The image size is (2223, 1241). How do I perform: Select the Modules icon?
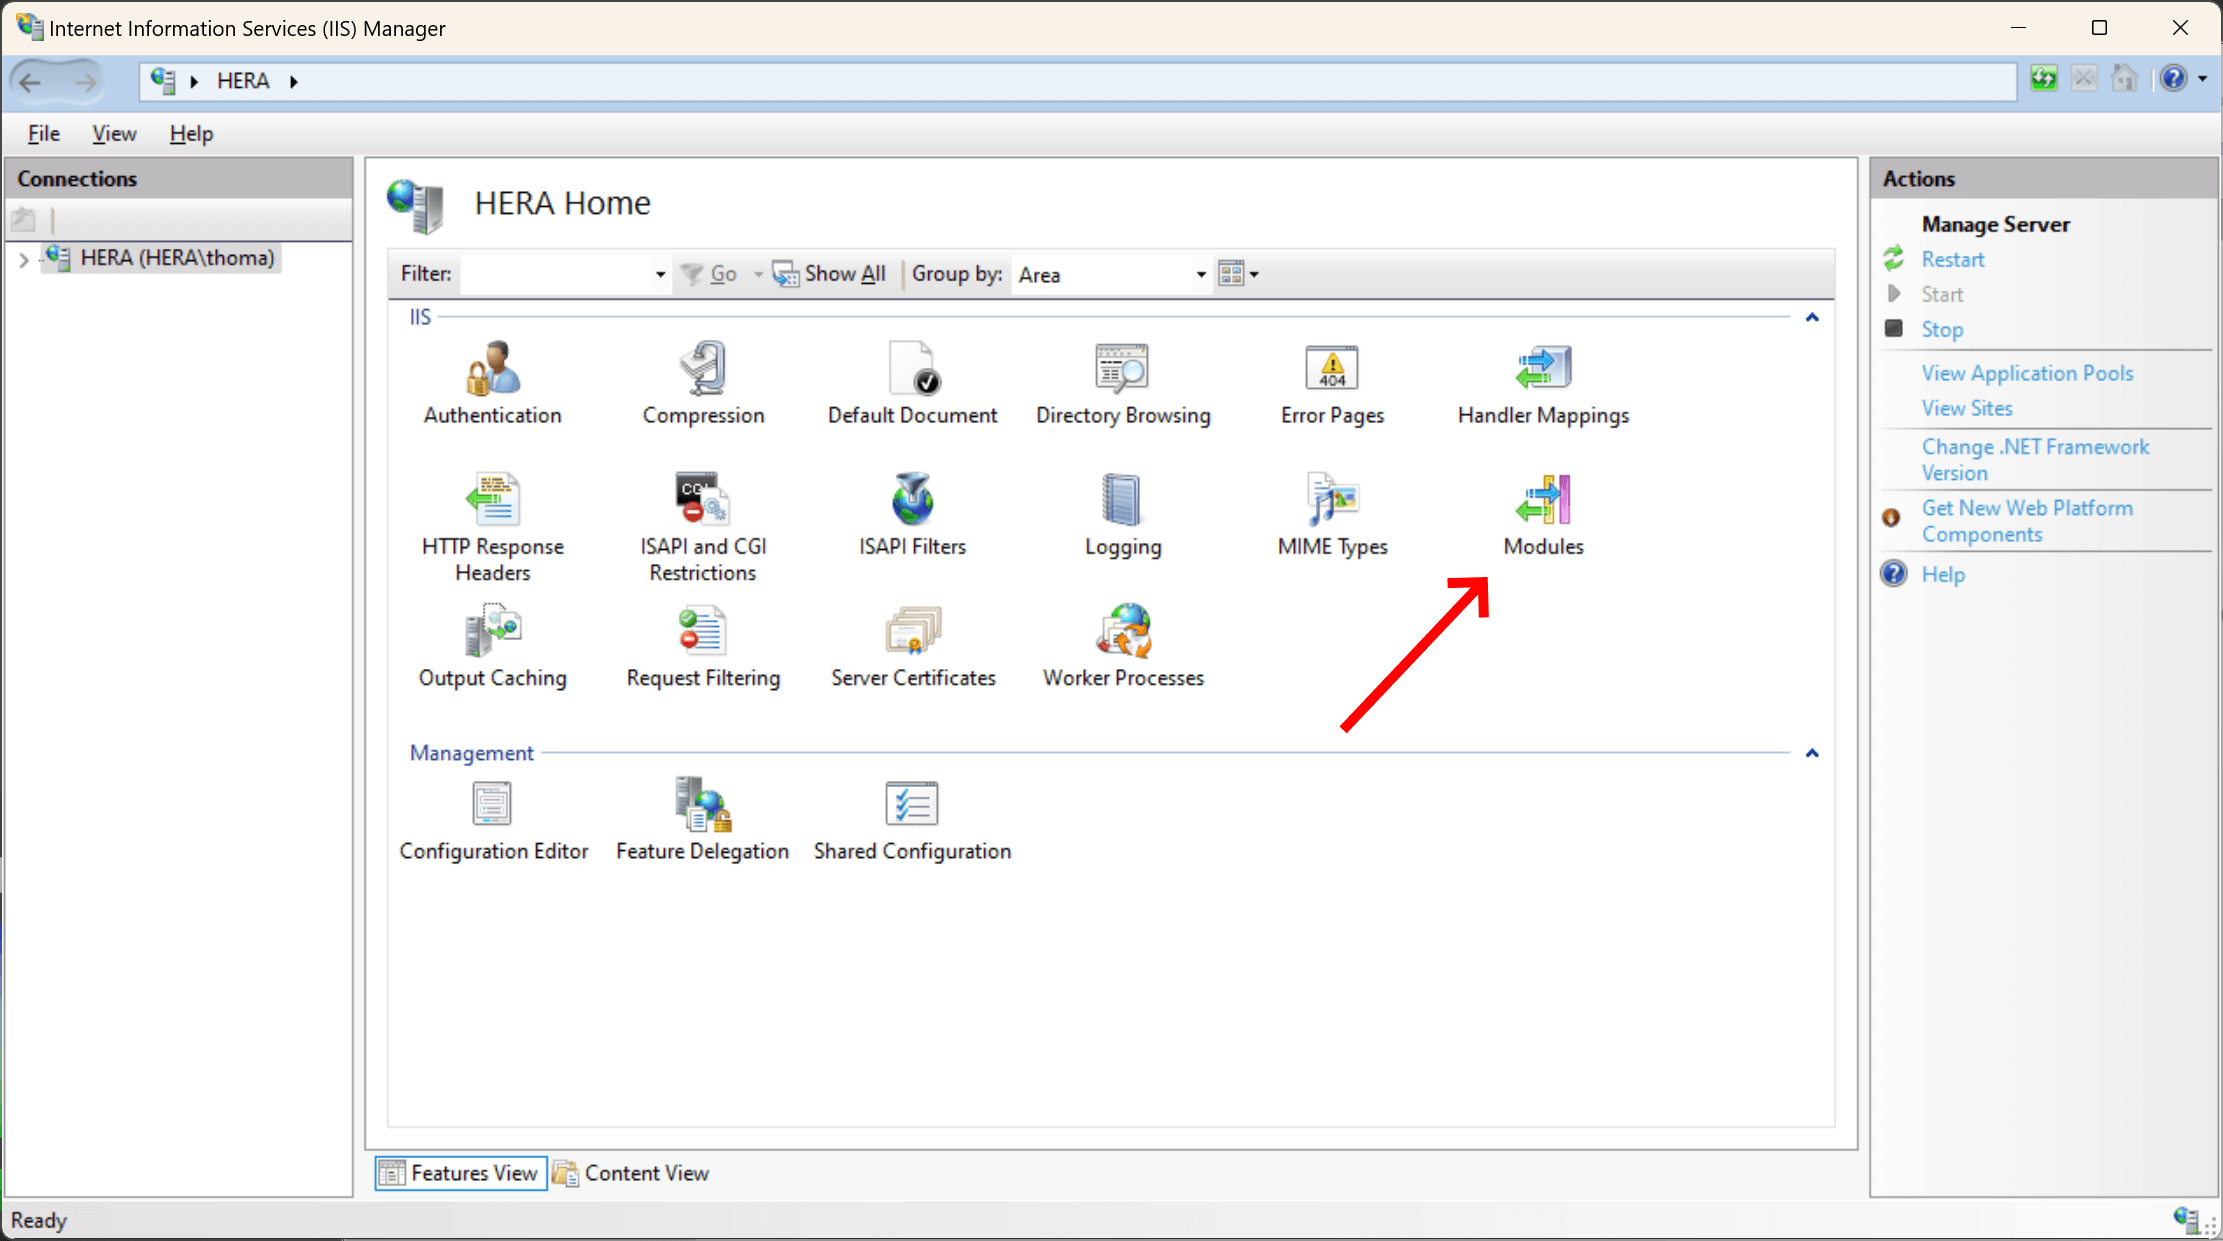tap(1542, 514)
